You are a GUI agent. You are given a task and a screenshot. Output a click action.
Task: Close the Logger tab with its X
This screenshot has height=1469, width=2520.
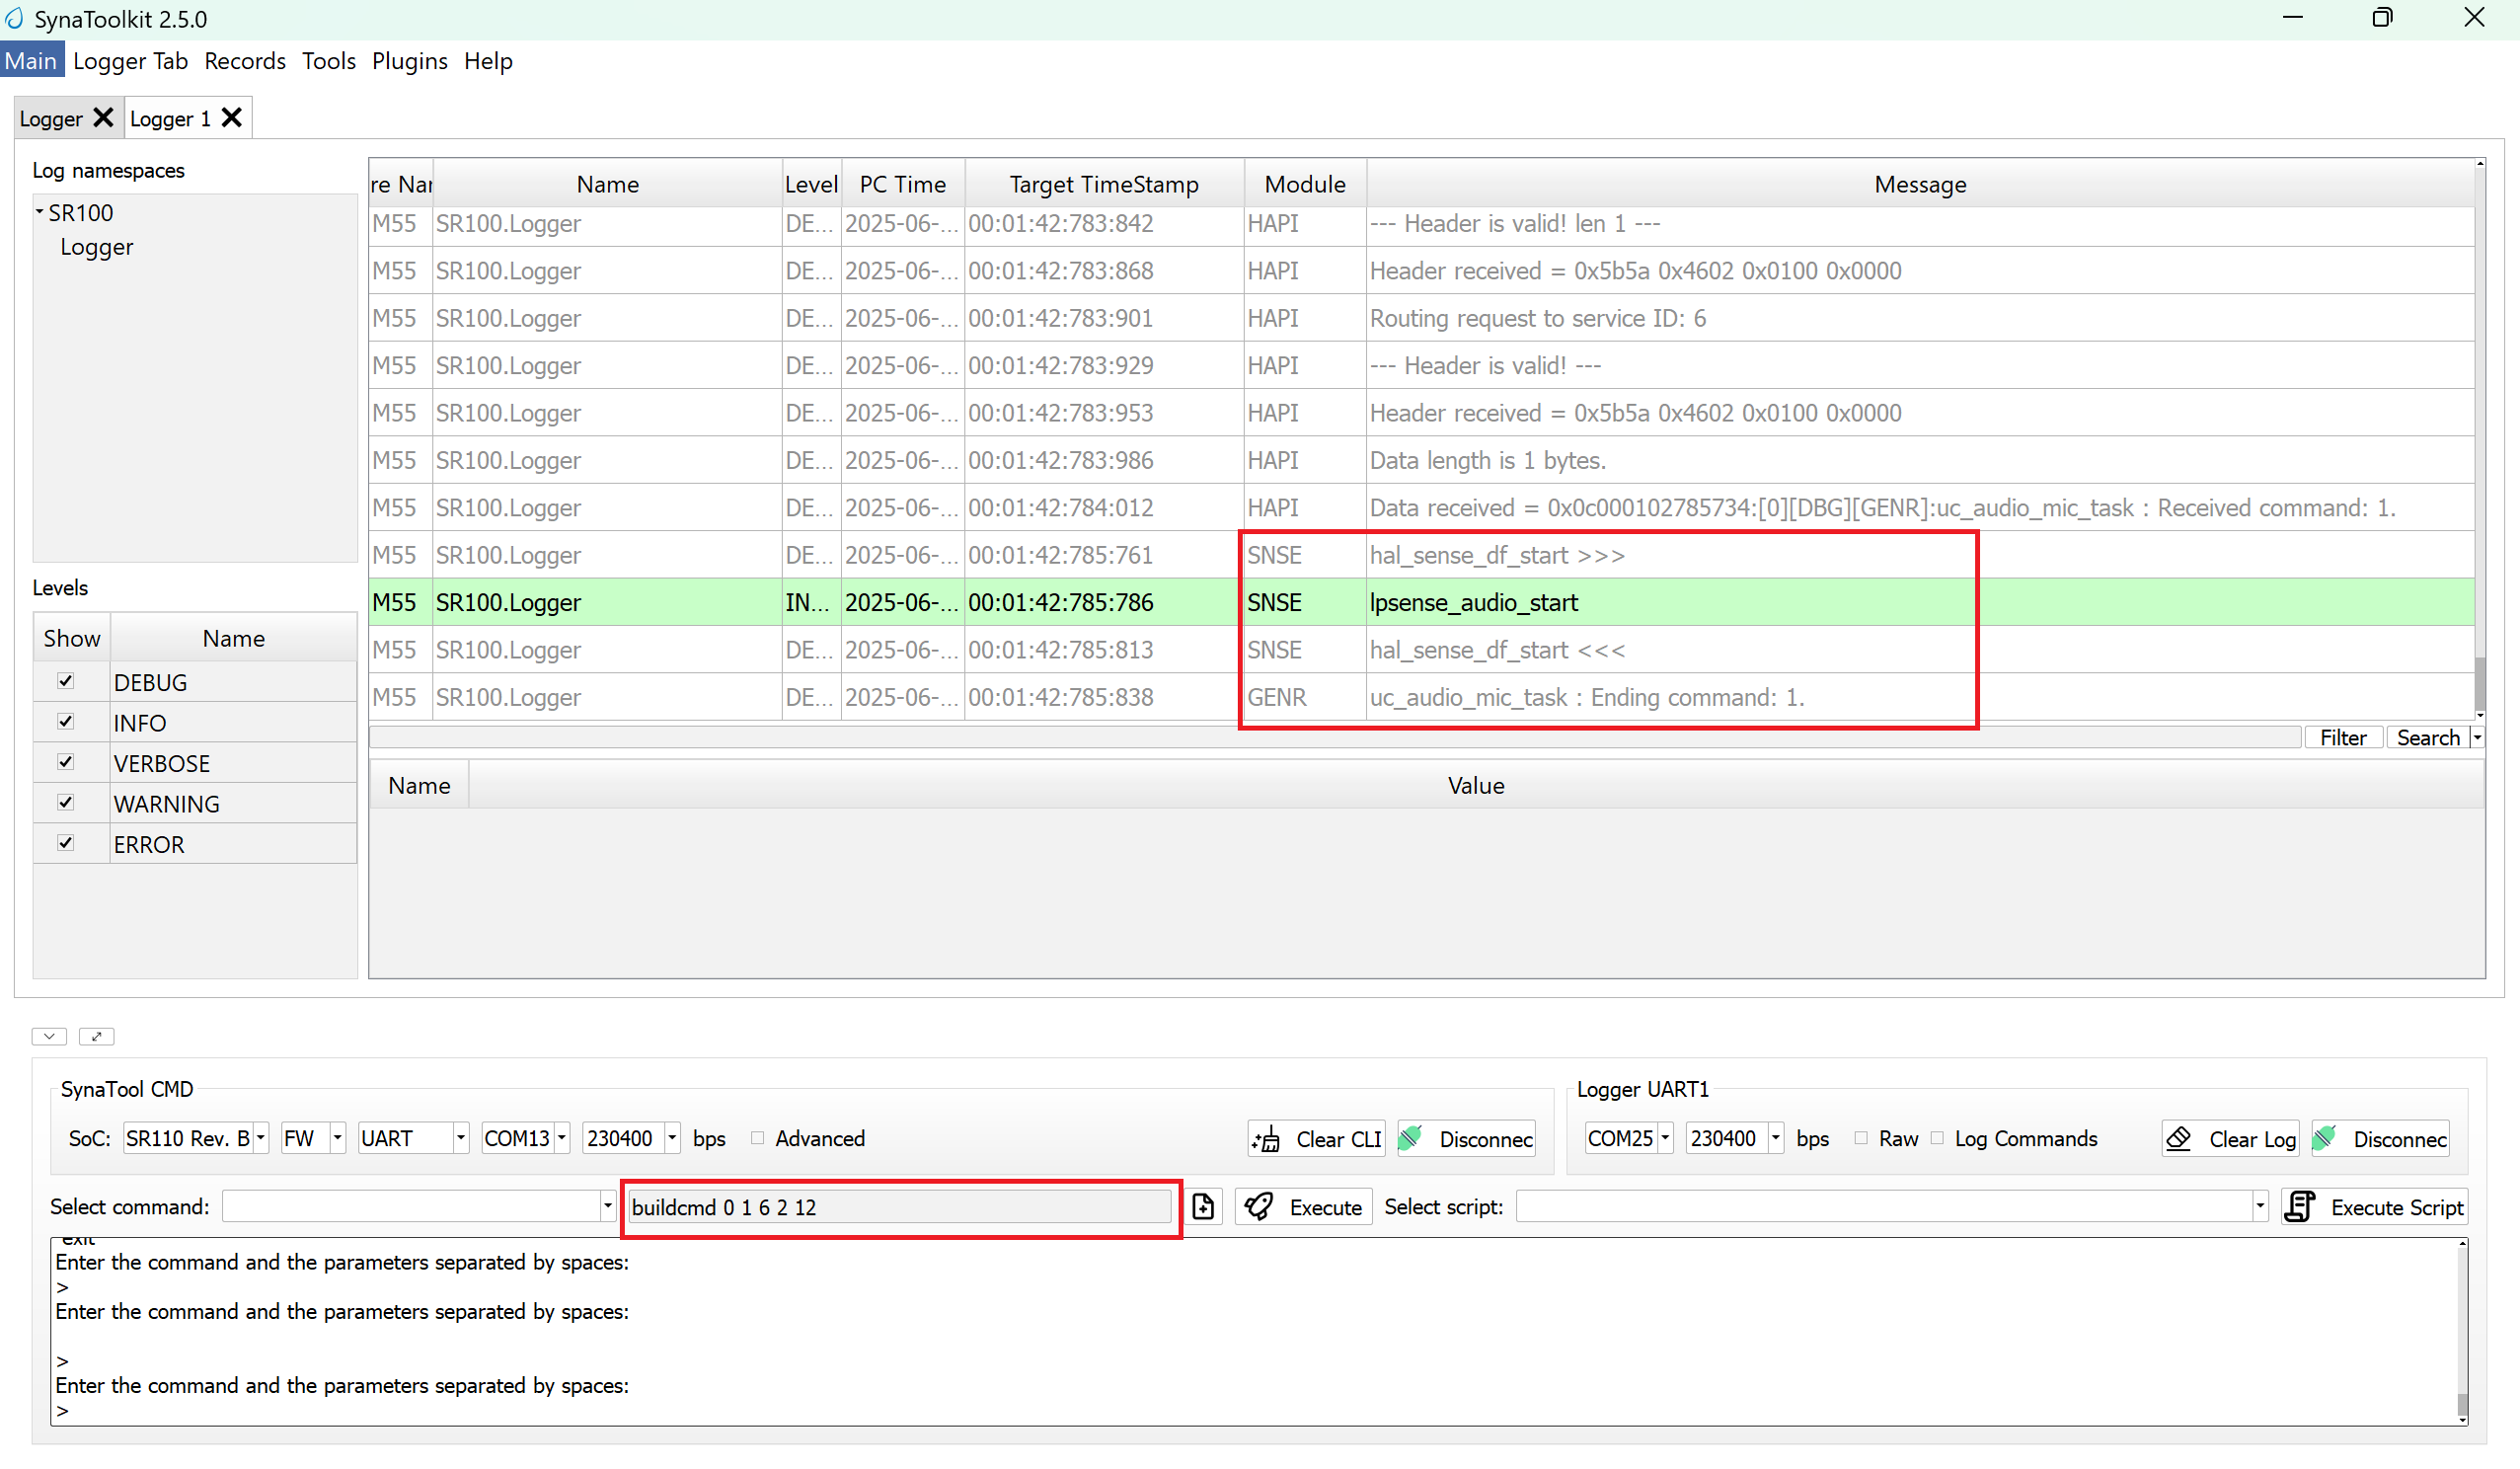coord(103,118)
